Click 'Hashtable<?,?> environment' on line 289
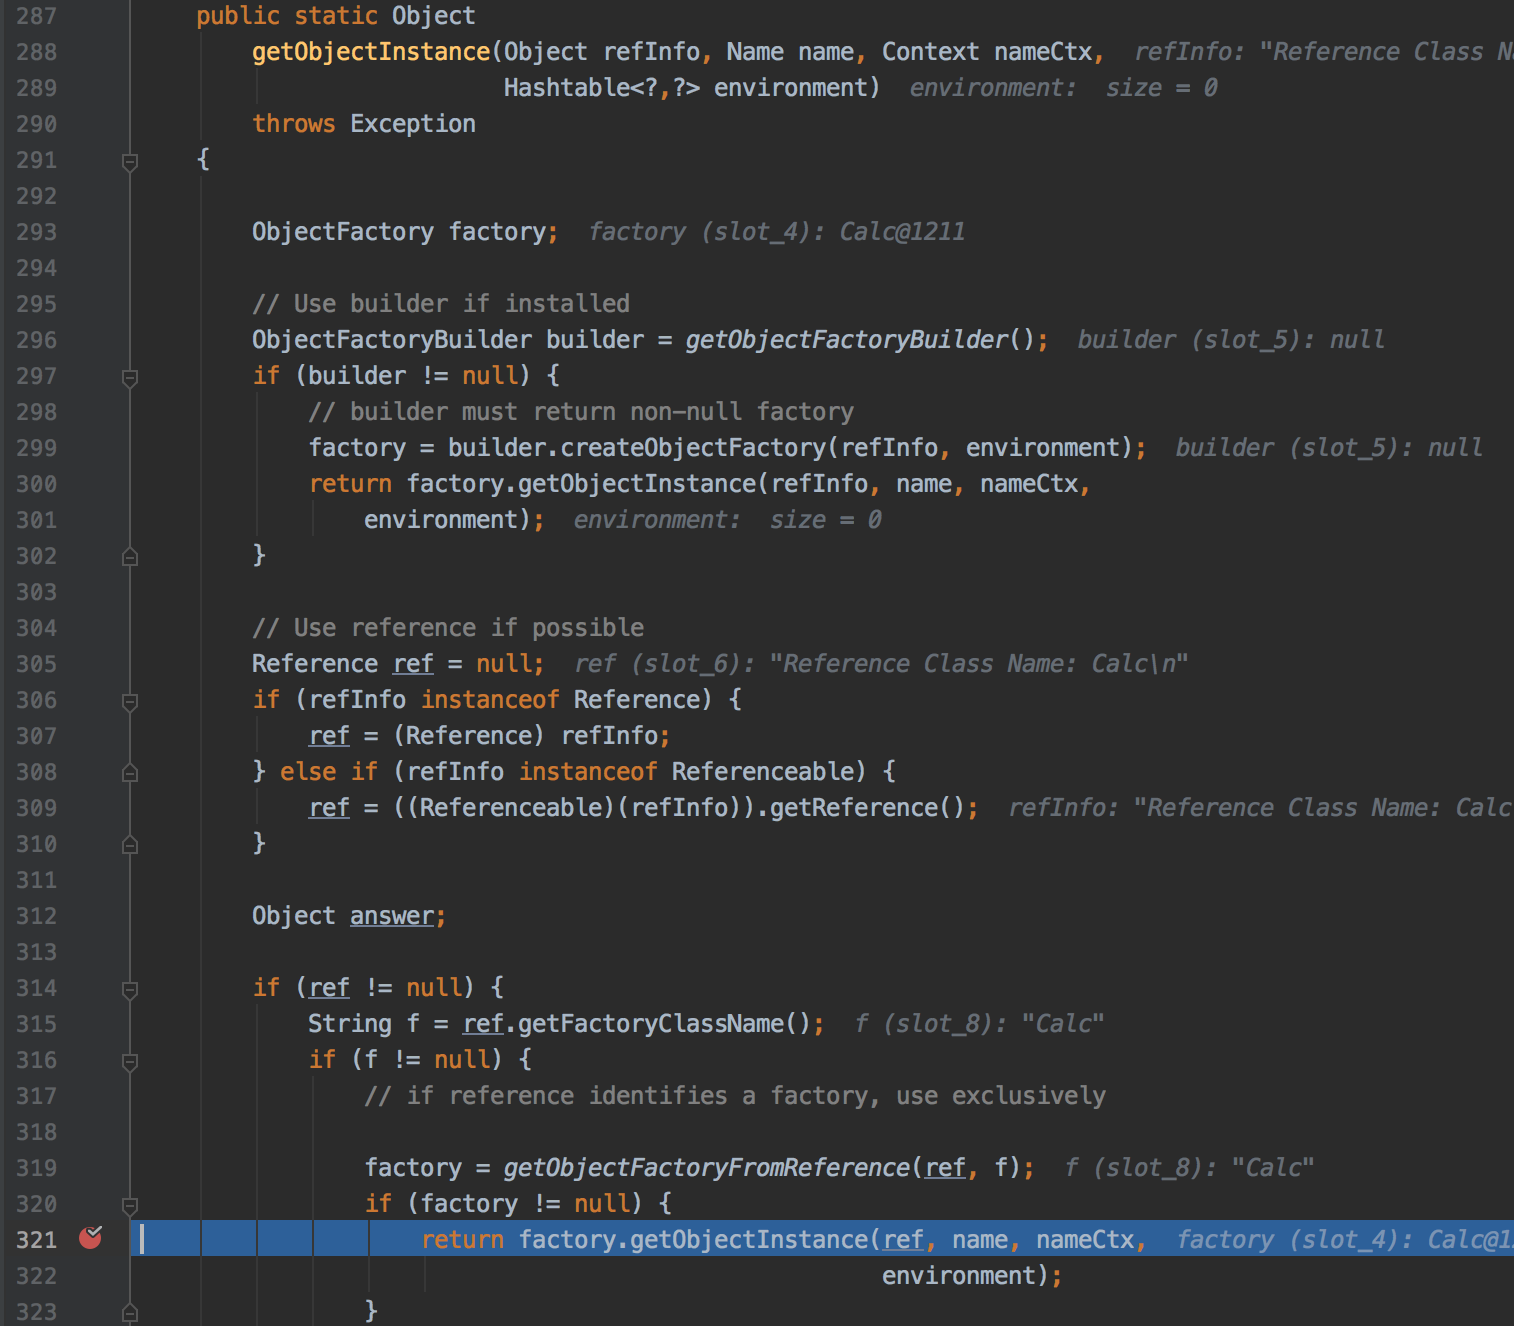1514x1326 pixels. point(685,88)
